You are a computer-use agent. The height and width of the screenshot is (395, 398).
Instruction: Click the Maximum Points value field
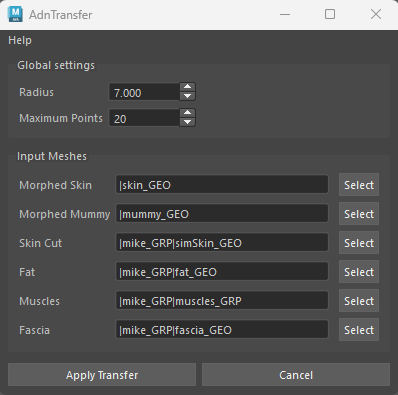pos(144,118)
